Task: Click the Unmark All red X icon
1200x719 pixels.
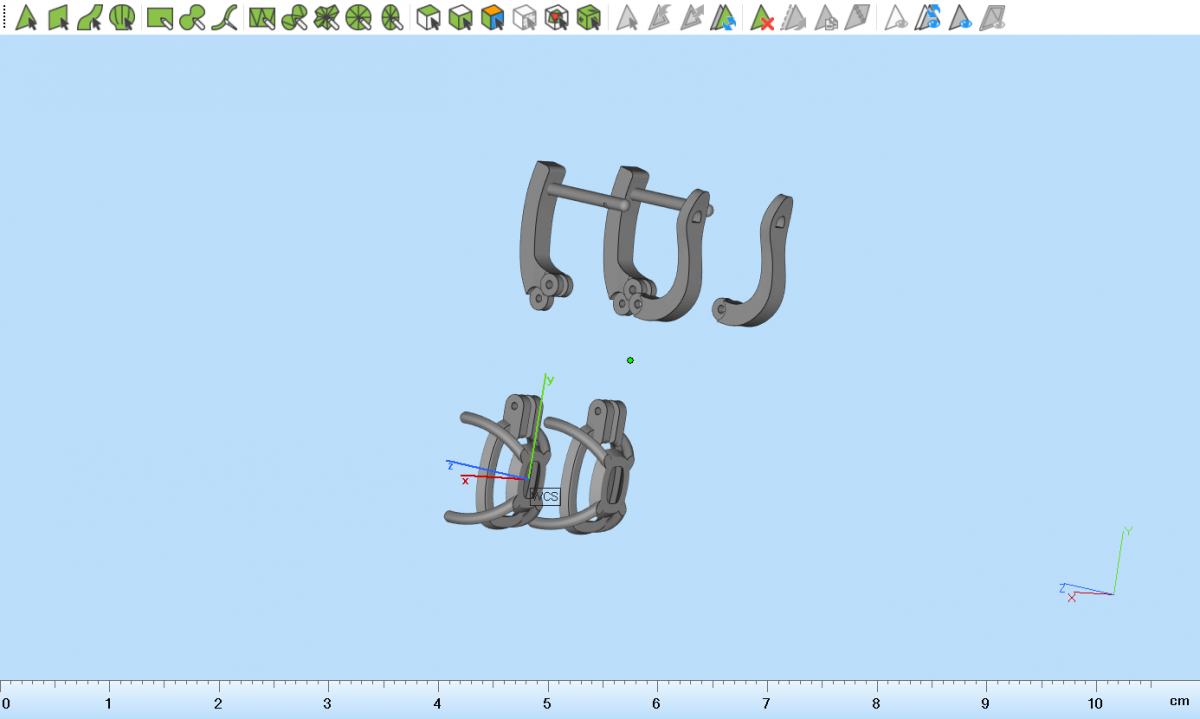Action: [x=762, y=17]
